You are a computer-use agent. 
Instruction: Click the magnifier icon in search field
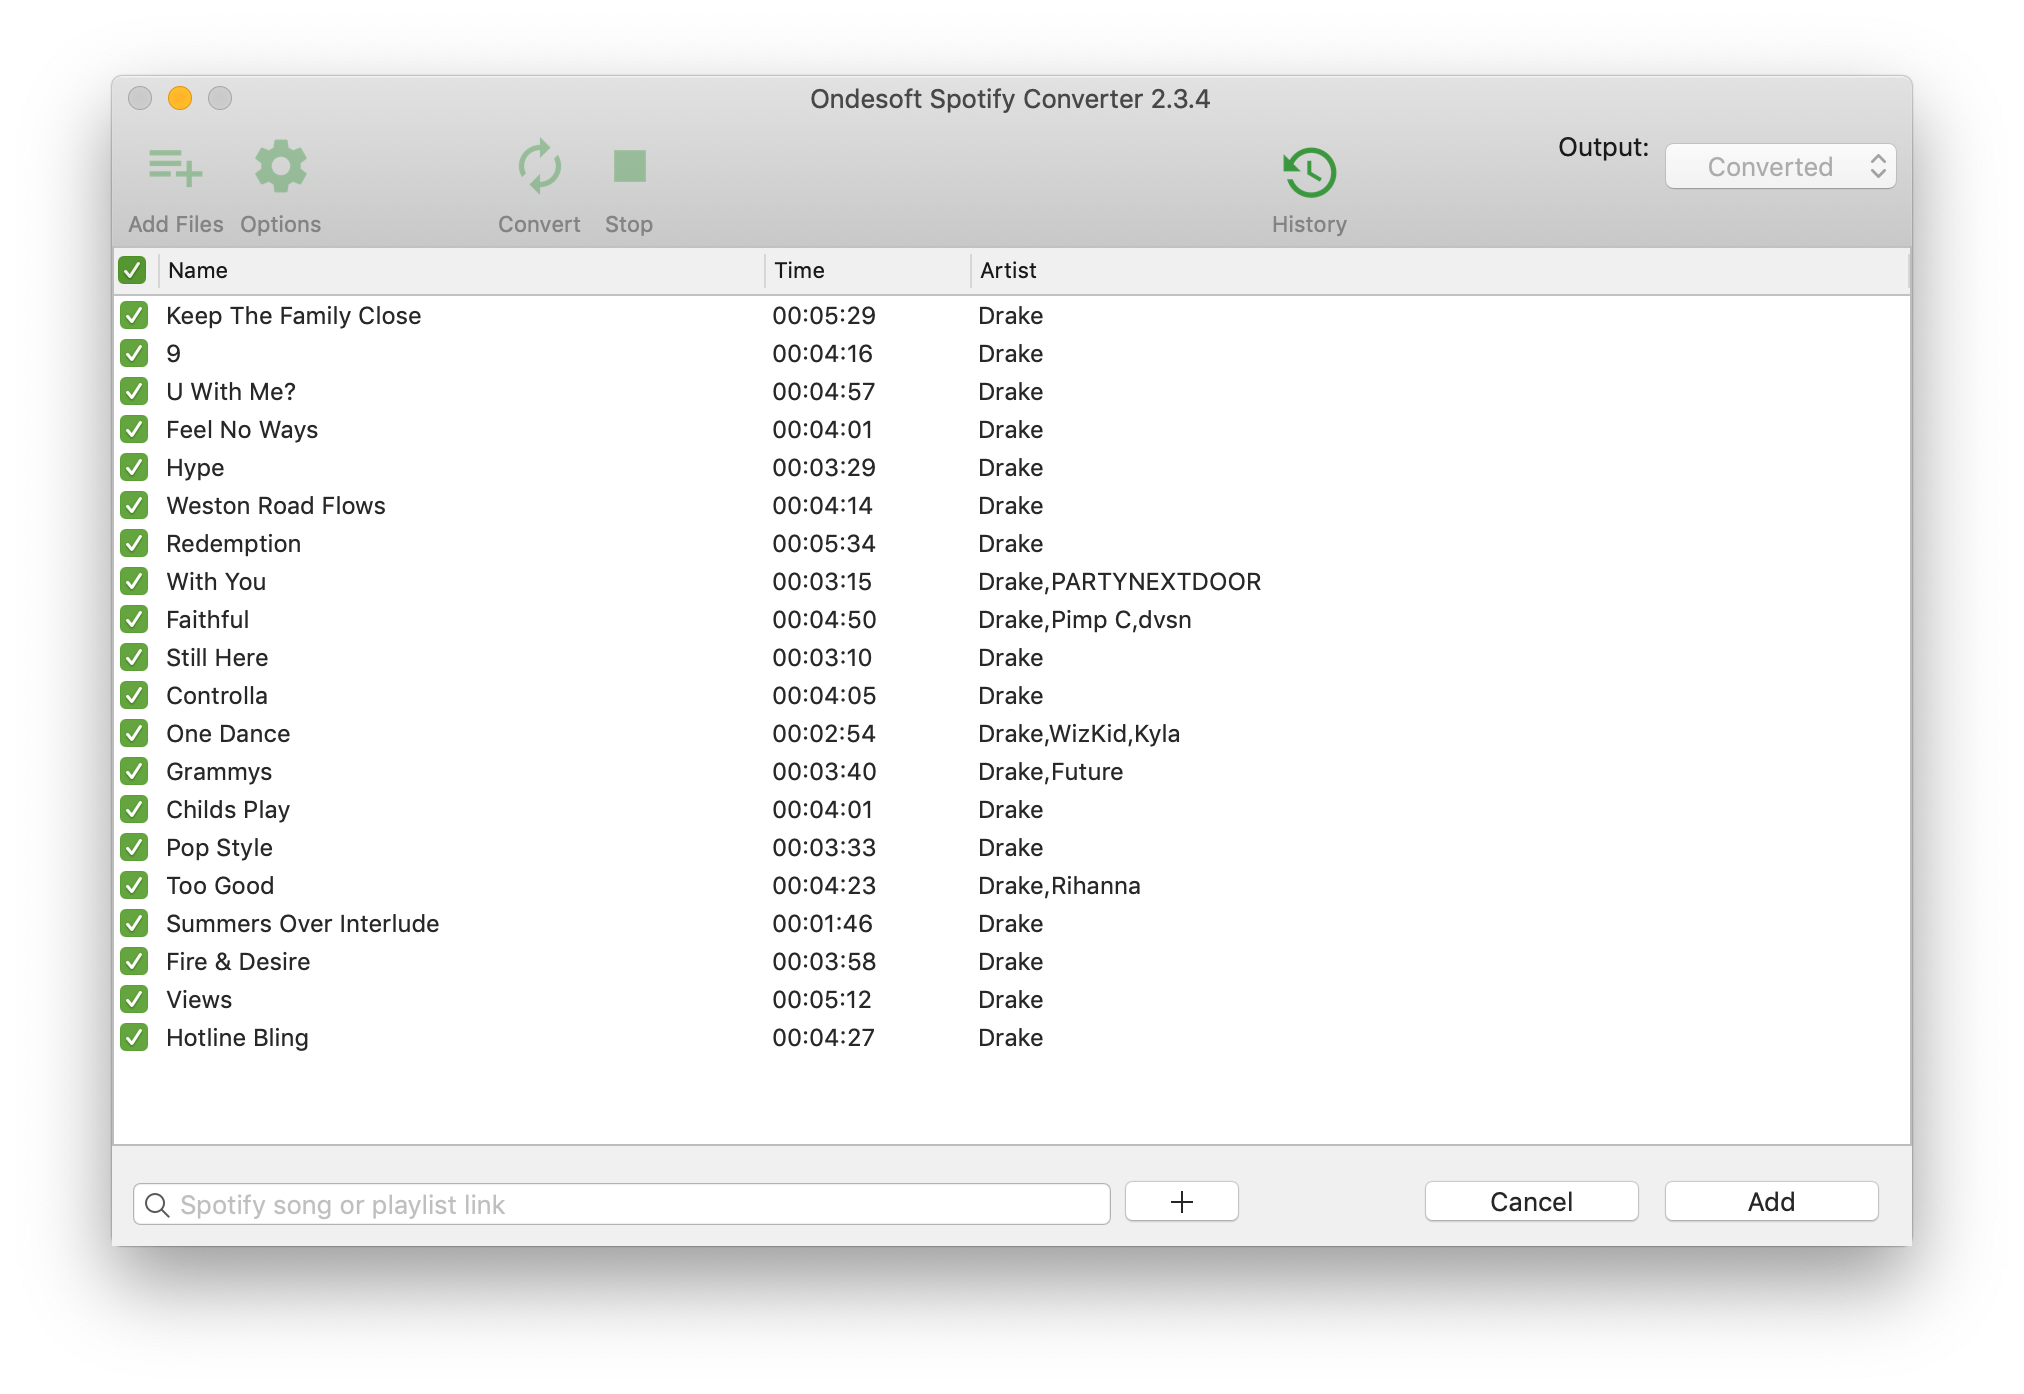pos(157,1204)
